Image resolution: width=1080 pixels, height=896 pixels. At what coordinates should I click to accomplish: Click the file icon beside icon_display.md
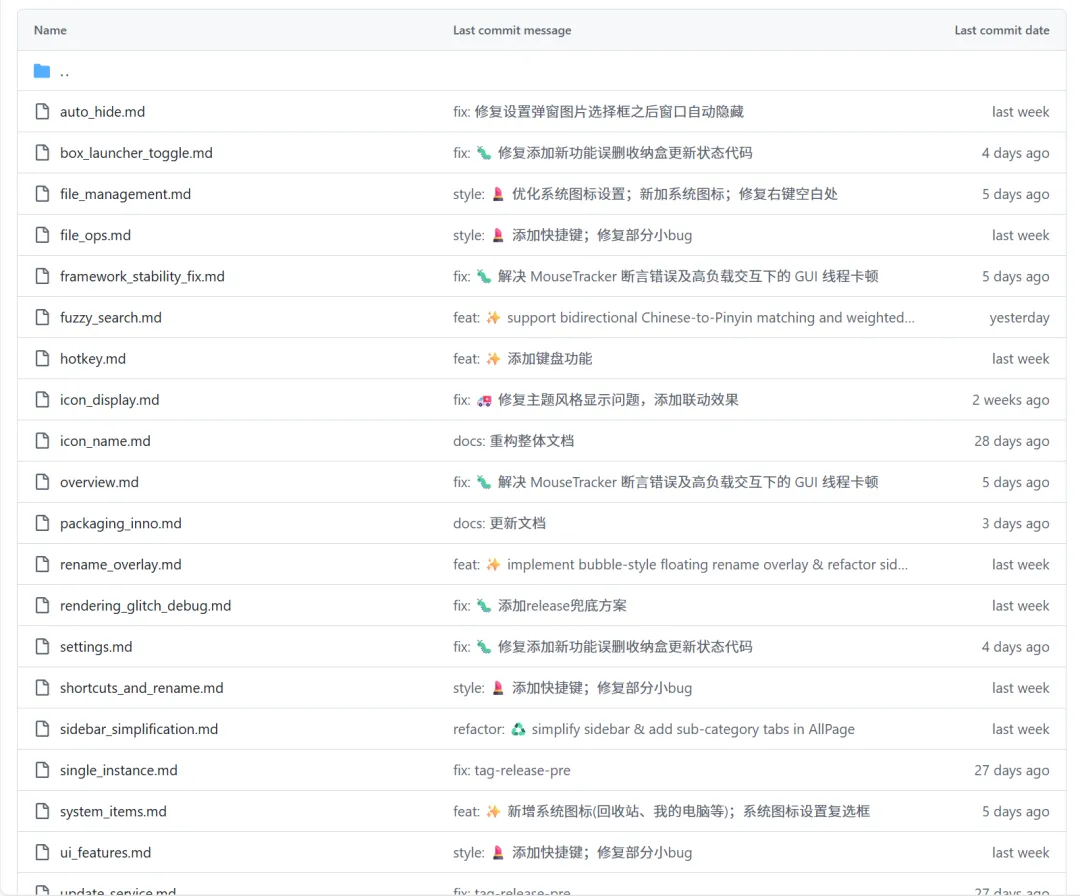[42, 399]
